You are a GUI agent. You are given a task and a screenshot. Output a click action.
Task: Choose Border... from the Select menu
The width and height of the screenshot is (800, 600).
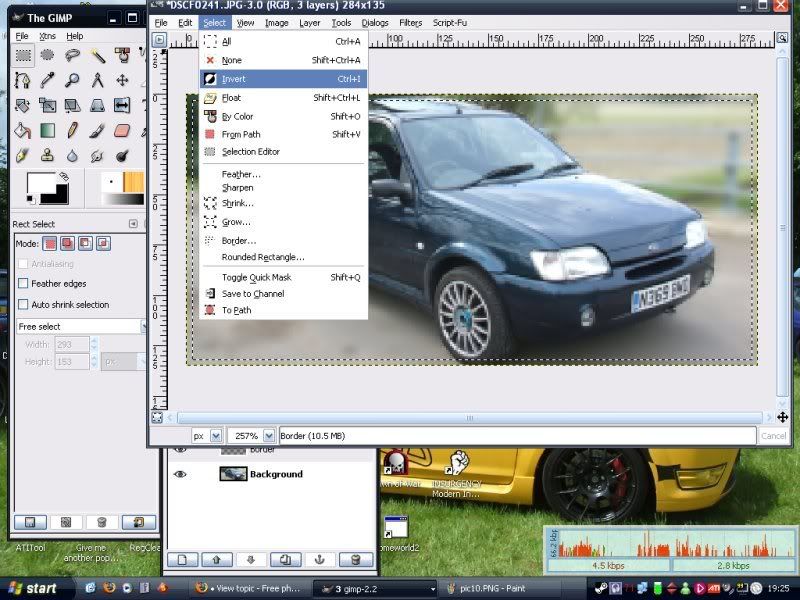coord(283,240)
